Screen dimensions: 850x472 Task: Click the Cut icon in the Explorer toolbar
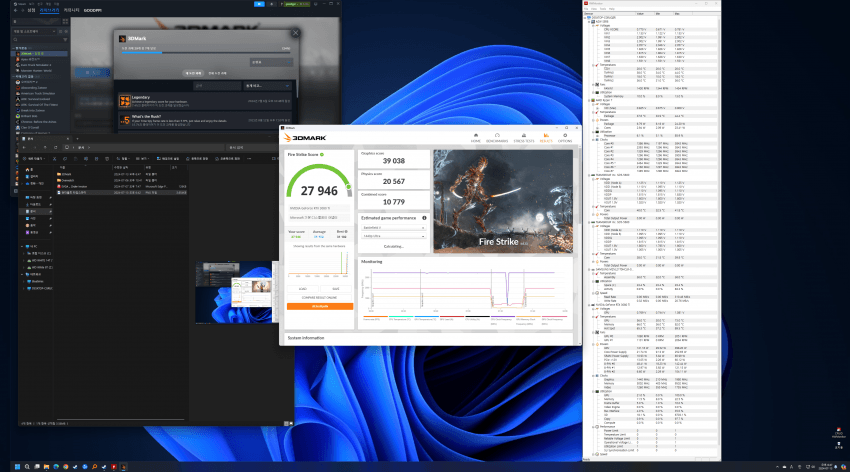[x=54, y=159]
